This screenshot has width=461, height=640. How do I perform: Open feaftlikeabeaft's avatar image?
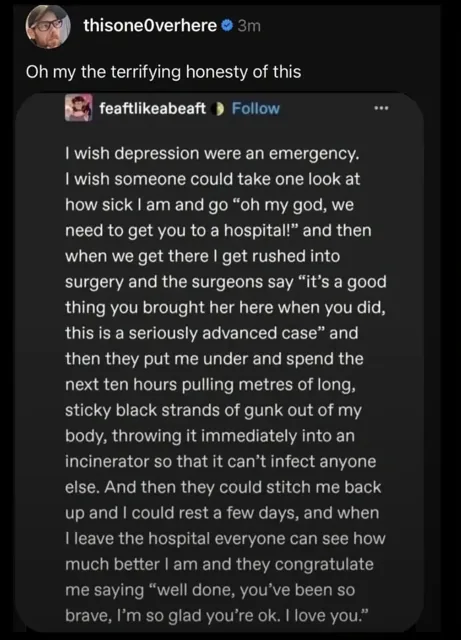78,108
